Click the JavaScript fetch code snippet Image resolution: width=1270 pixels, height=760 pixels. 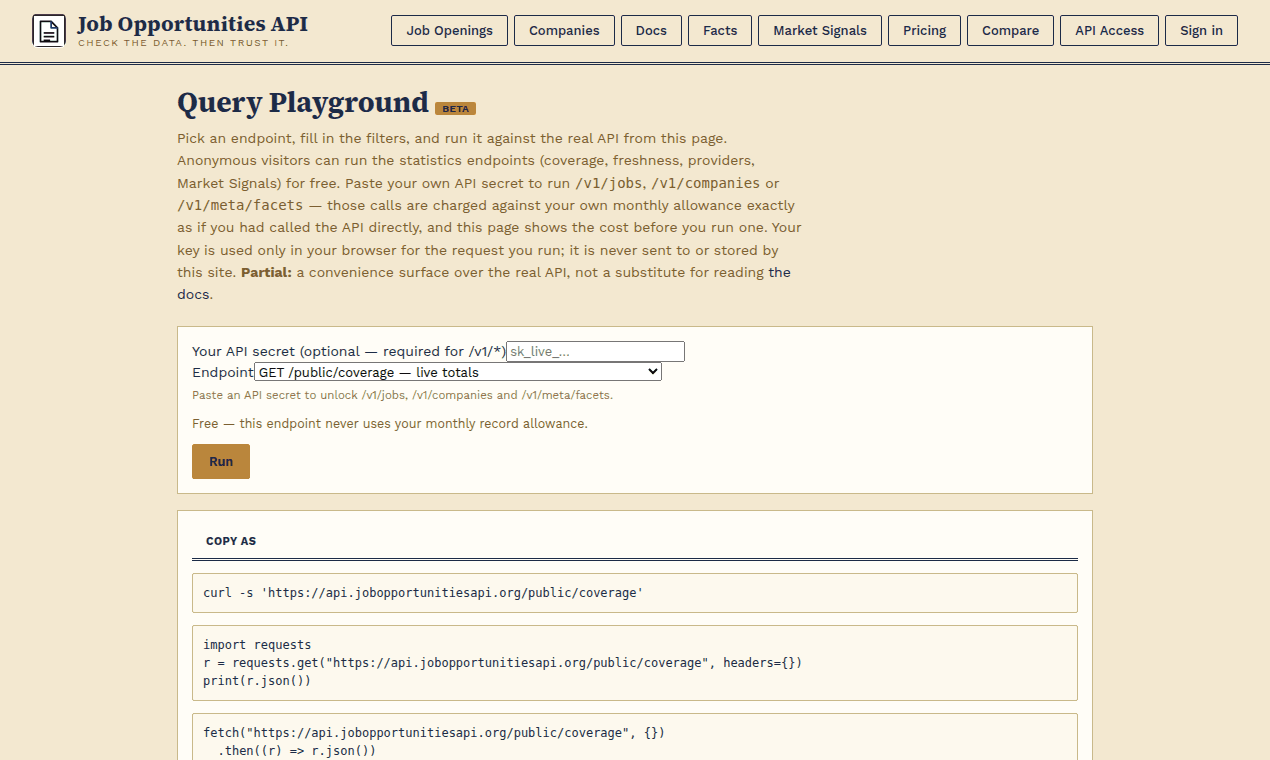pyautogui.click(x=634, y=737)
